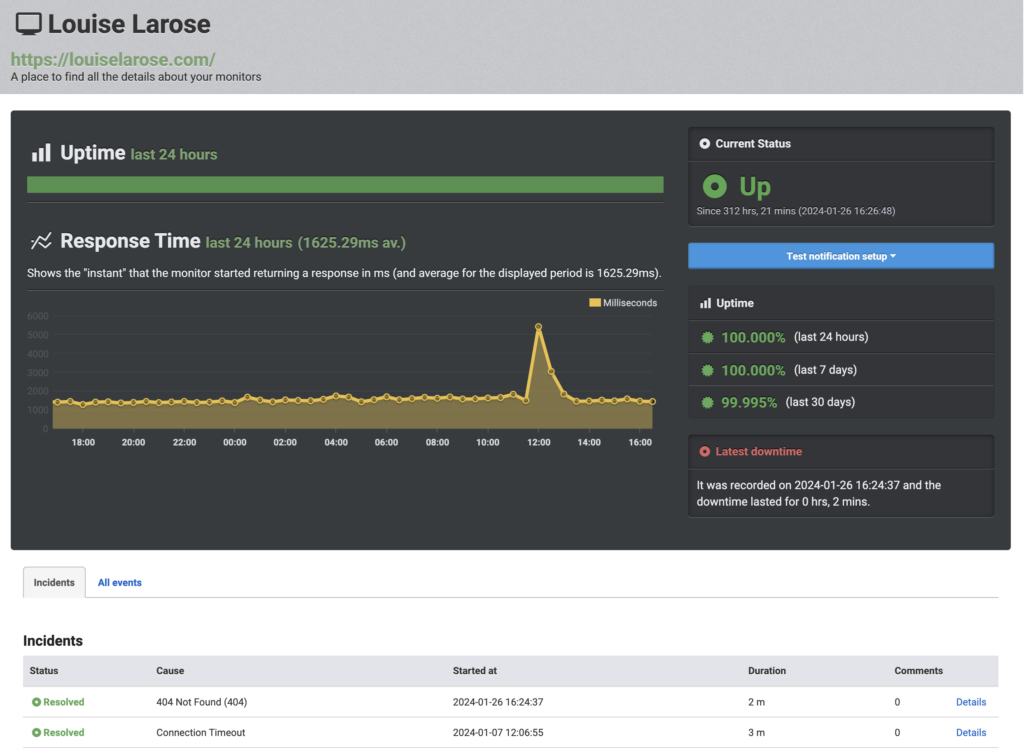
Task: Open the Test notification setup dropdown
Action: coord(840,256)
